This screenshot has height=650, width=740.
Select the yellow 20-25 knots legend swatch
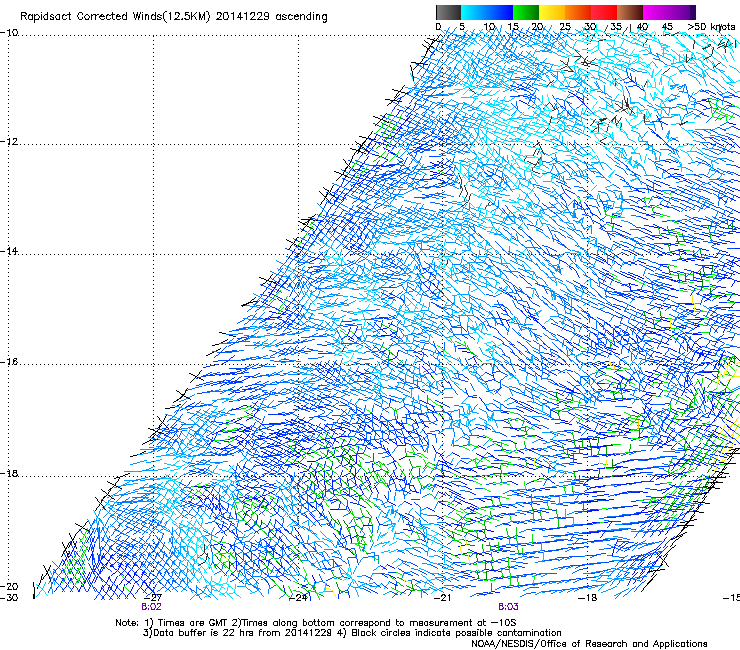[x=552, y=12]
